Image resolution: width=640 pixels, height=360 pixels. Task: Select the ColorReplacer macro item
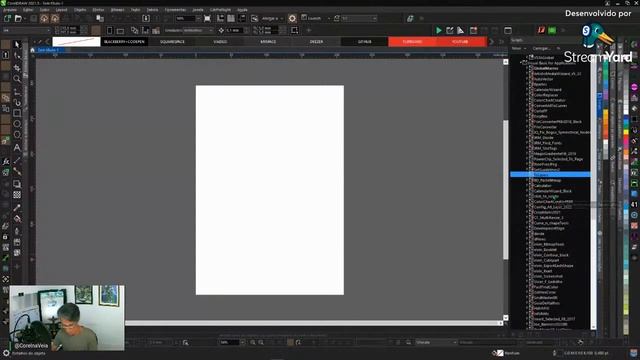(546, 95)
